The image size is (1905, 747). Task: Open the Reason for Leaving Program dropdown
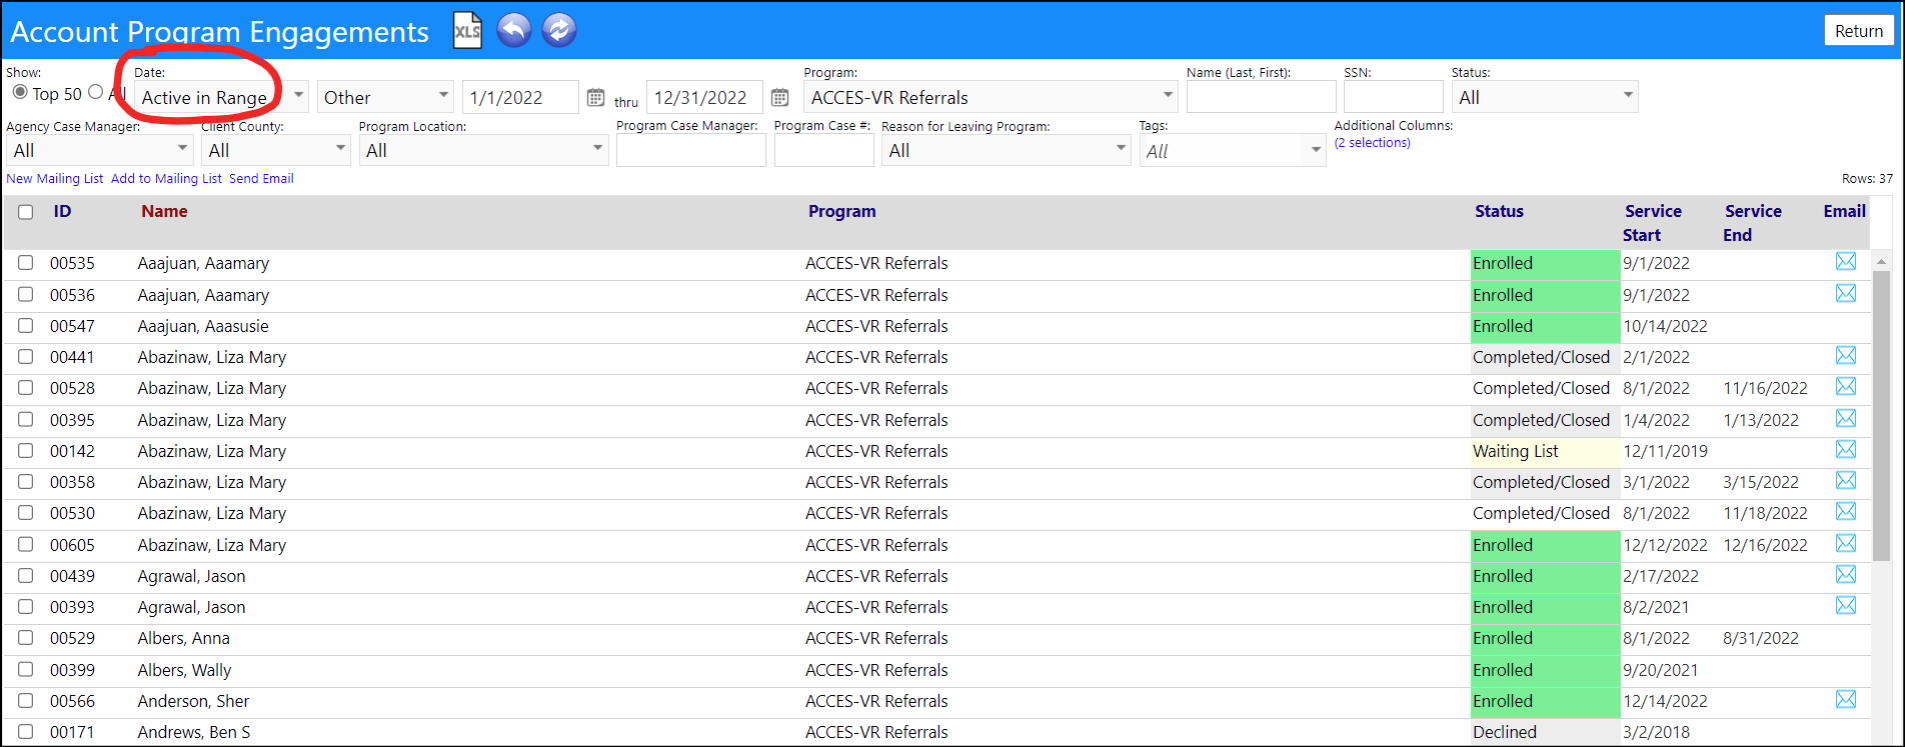click(1006, 150)
